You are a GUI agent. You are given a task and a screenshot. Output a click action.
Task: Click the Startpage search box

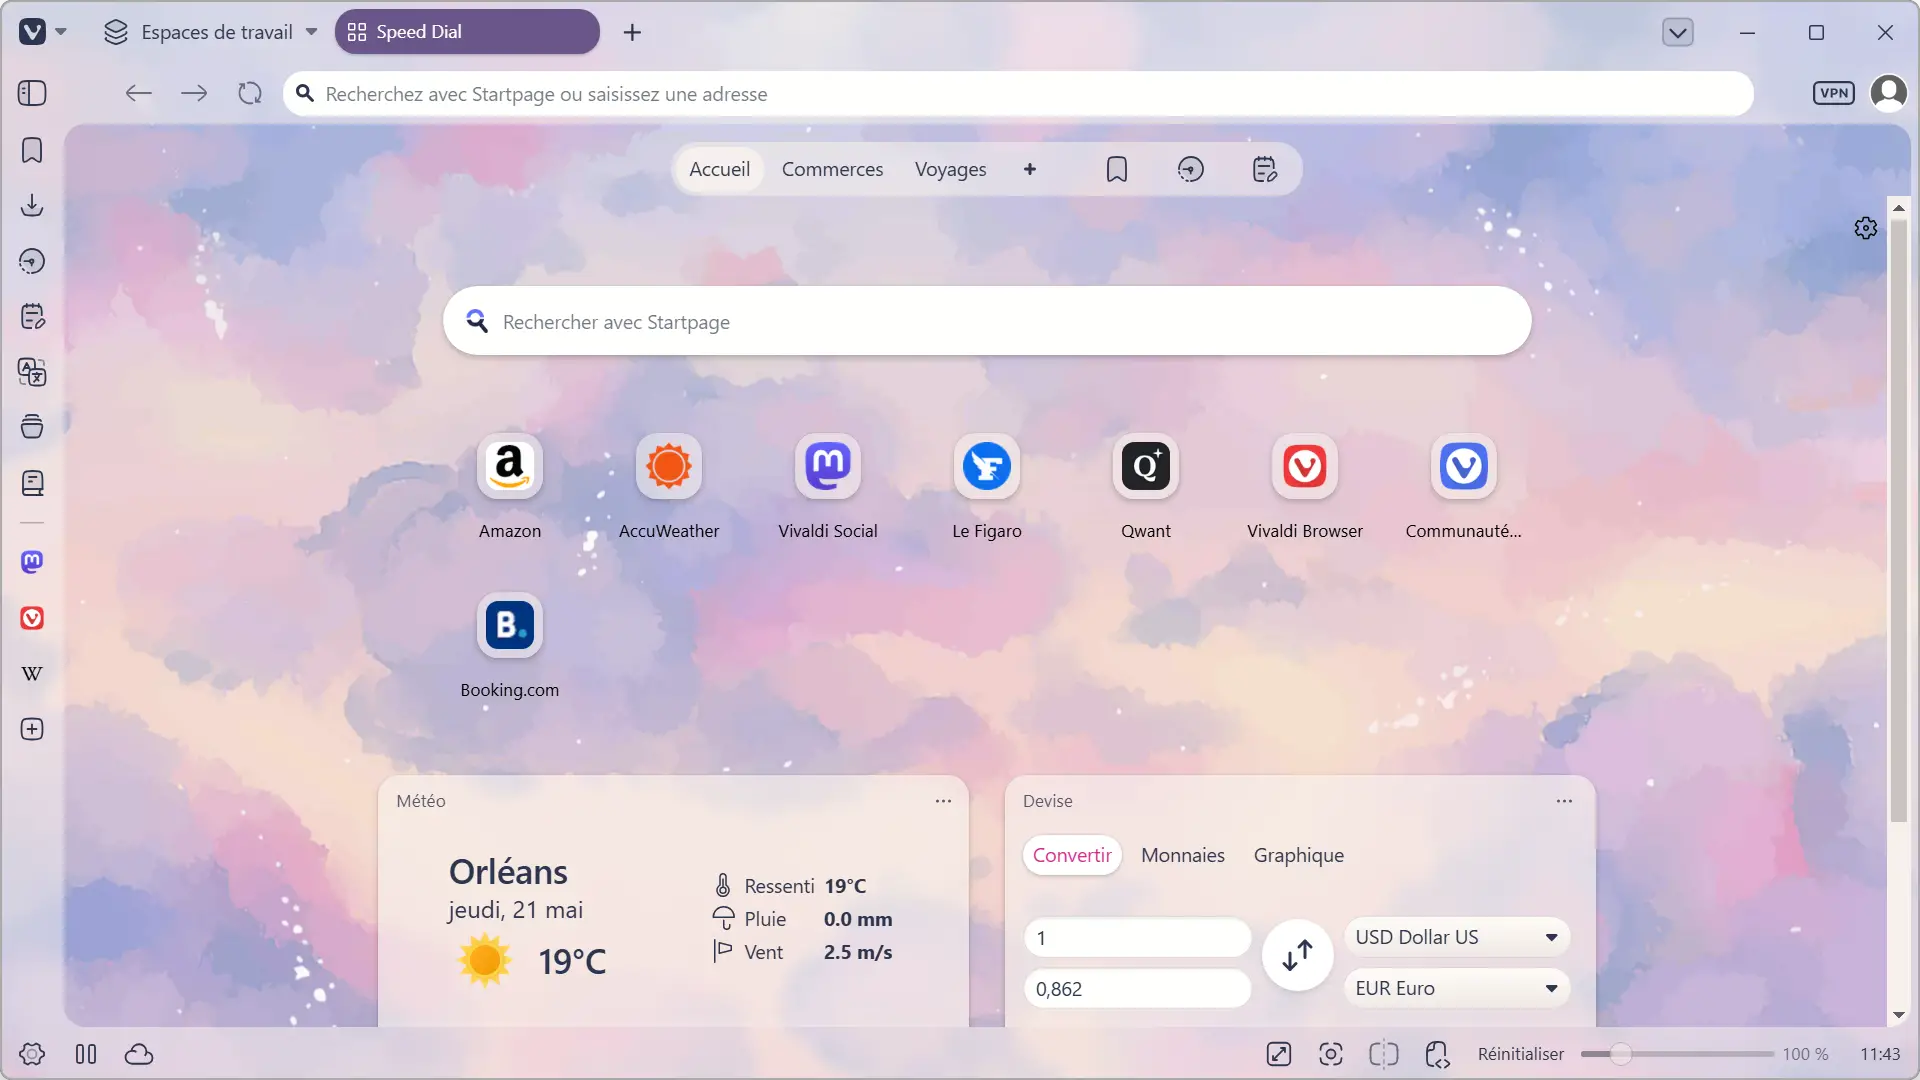click(987, 321)
